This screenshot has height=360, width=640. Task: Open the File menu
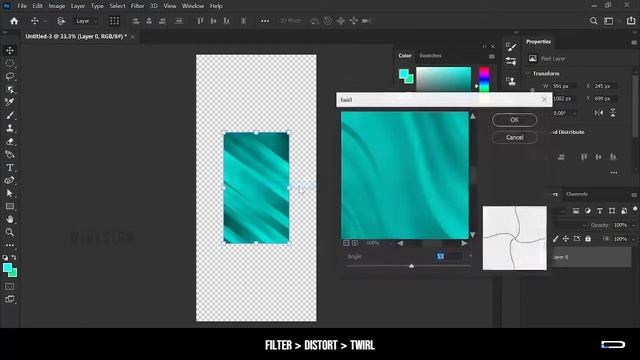(x=22, y=6)
